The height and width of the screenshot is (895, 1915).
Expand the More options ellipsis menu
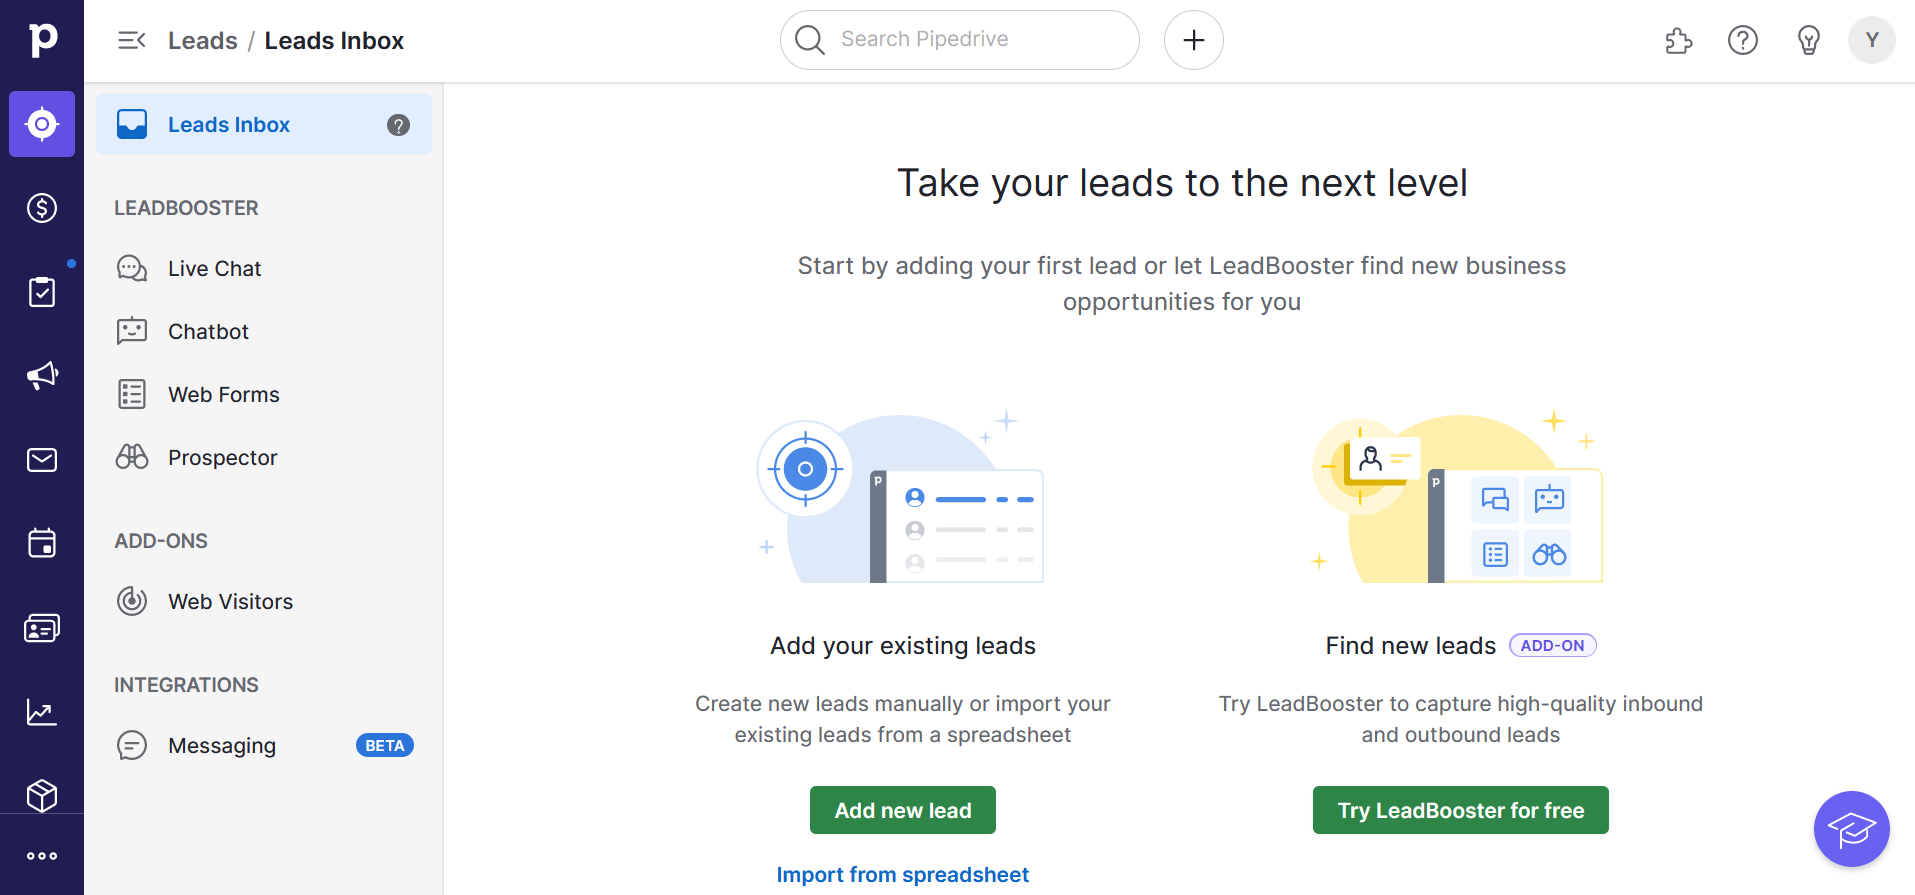pyautogui.click(x=42, y=856)
